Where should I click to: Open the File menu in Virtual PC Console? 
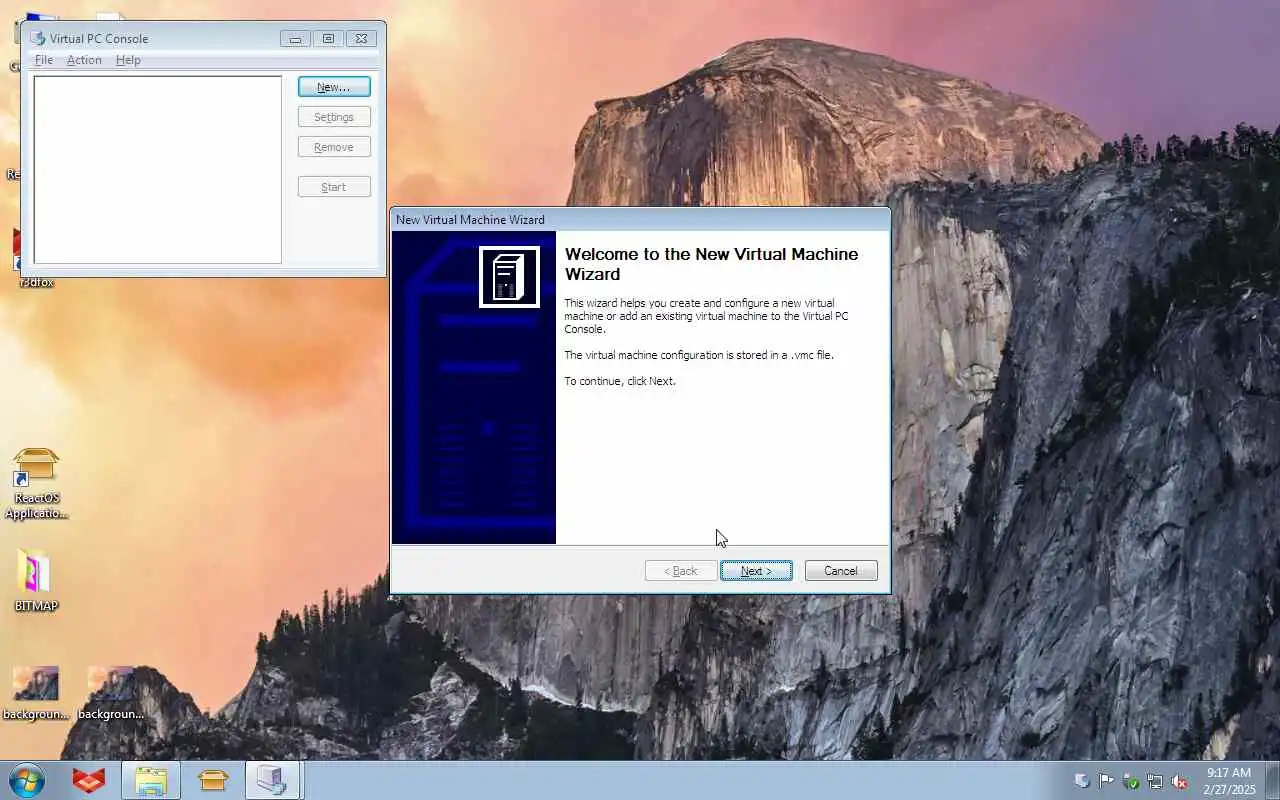[x=44, y=60]
